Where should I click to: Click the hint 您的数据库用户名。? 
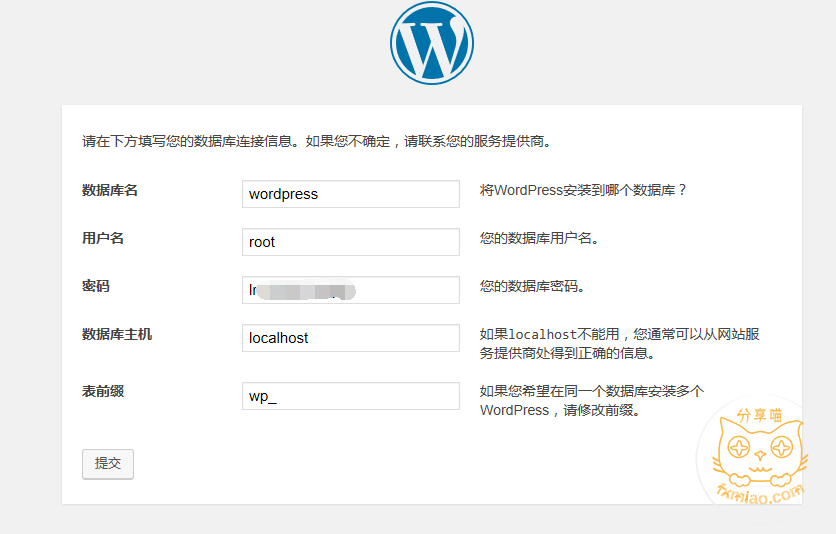[539, 238]
